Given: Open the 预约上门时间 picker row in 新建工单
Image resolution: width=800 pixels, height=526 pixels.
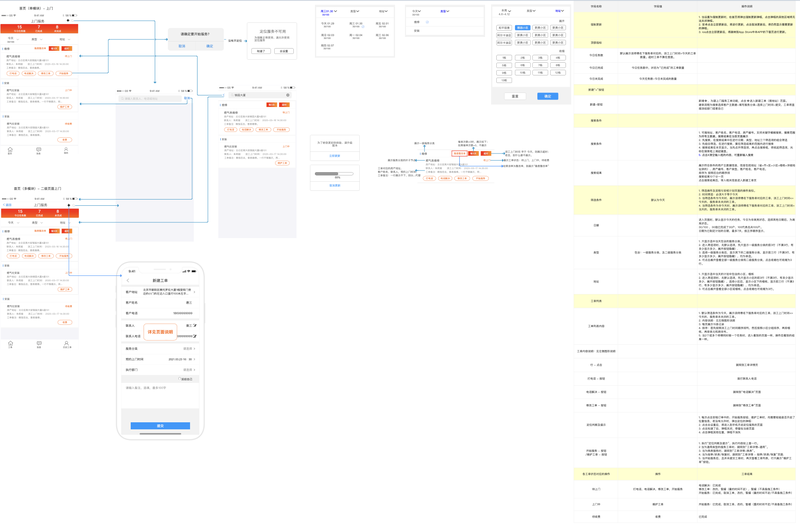Looking at the screenshot, I should 160,359.
